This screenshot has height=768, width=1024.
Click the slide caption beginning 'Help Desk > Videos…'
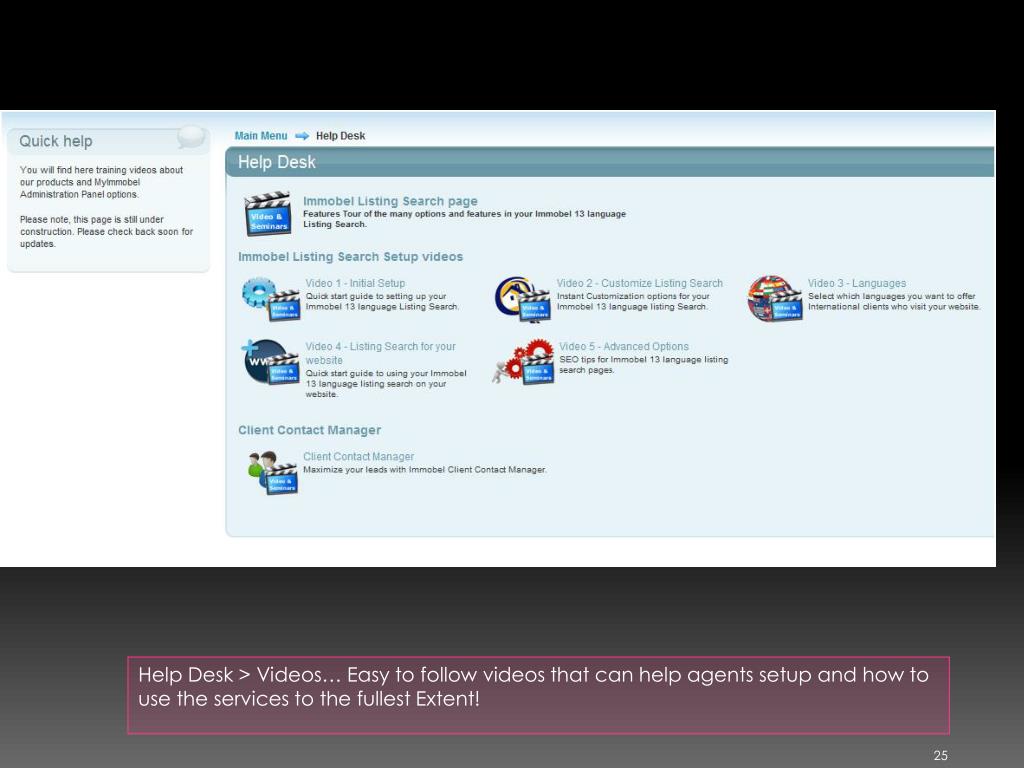pos(538,695)
